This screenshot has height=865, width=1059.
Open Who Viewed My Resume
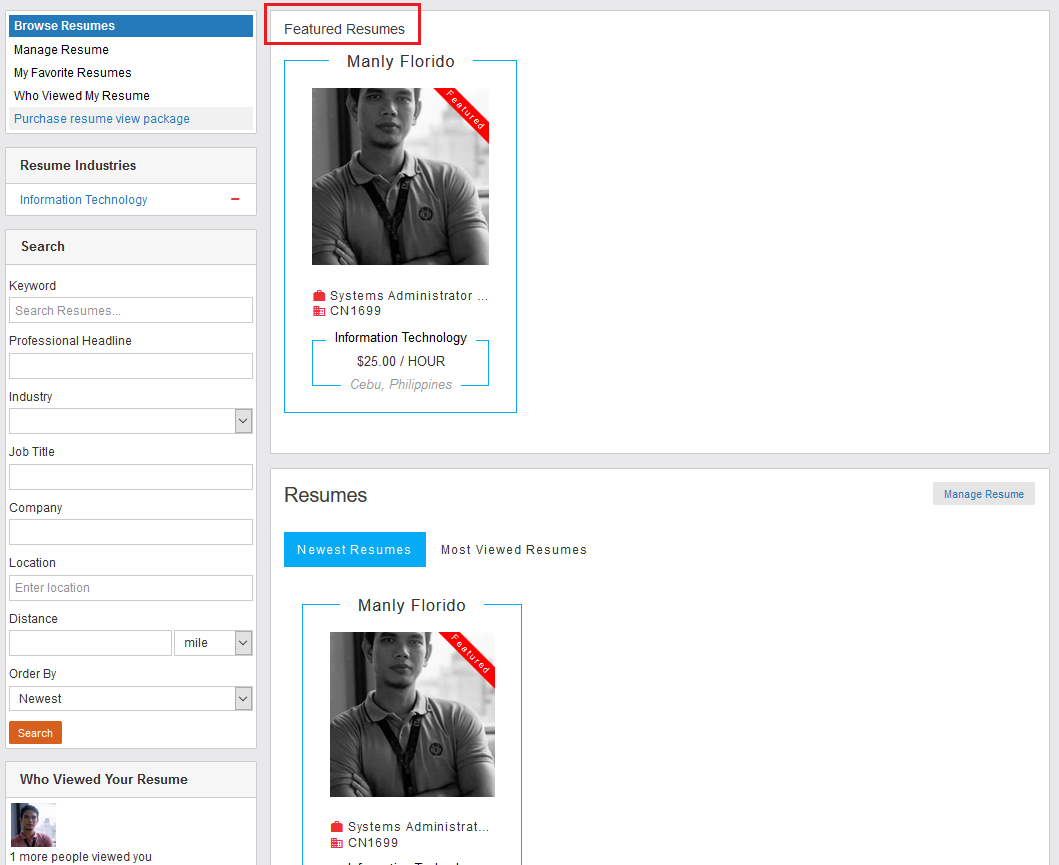pyautogui.click(x=82, y=96)
